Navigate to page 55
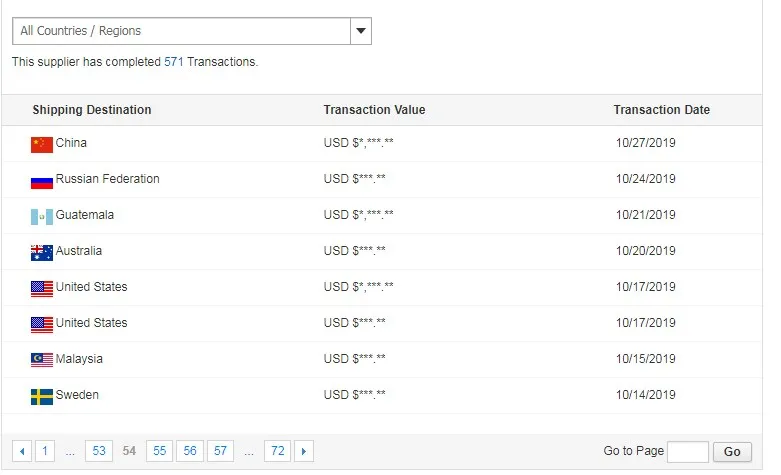The height and width of the screenshot is (475, 781). (159, 451)
